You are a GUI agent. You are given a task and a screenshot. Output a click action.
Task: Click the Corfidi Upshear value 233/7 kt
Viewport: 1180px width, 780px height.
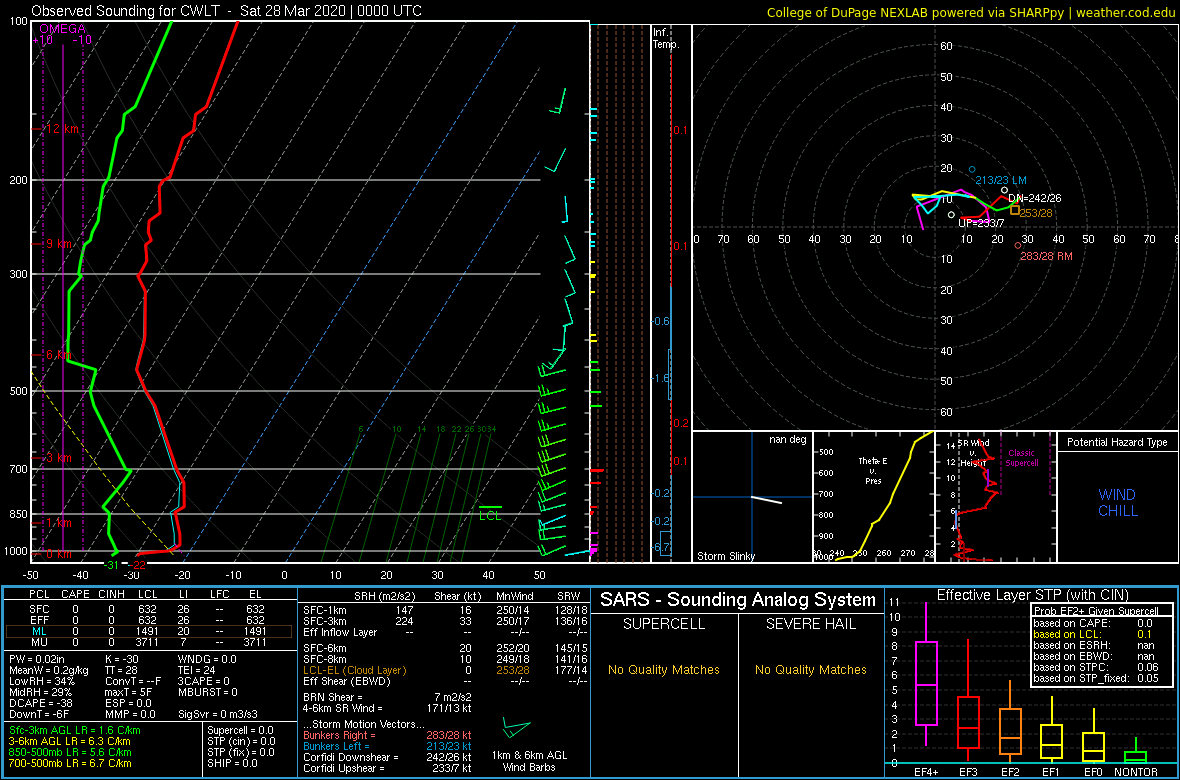[x=452, y=769]
